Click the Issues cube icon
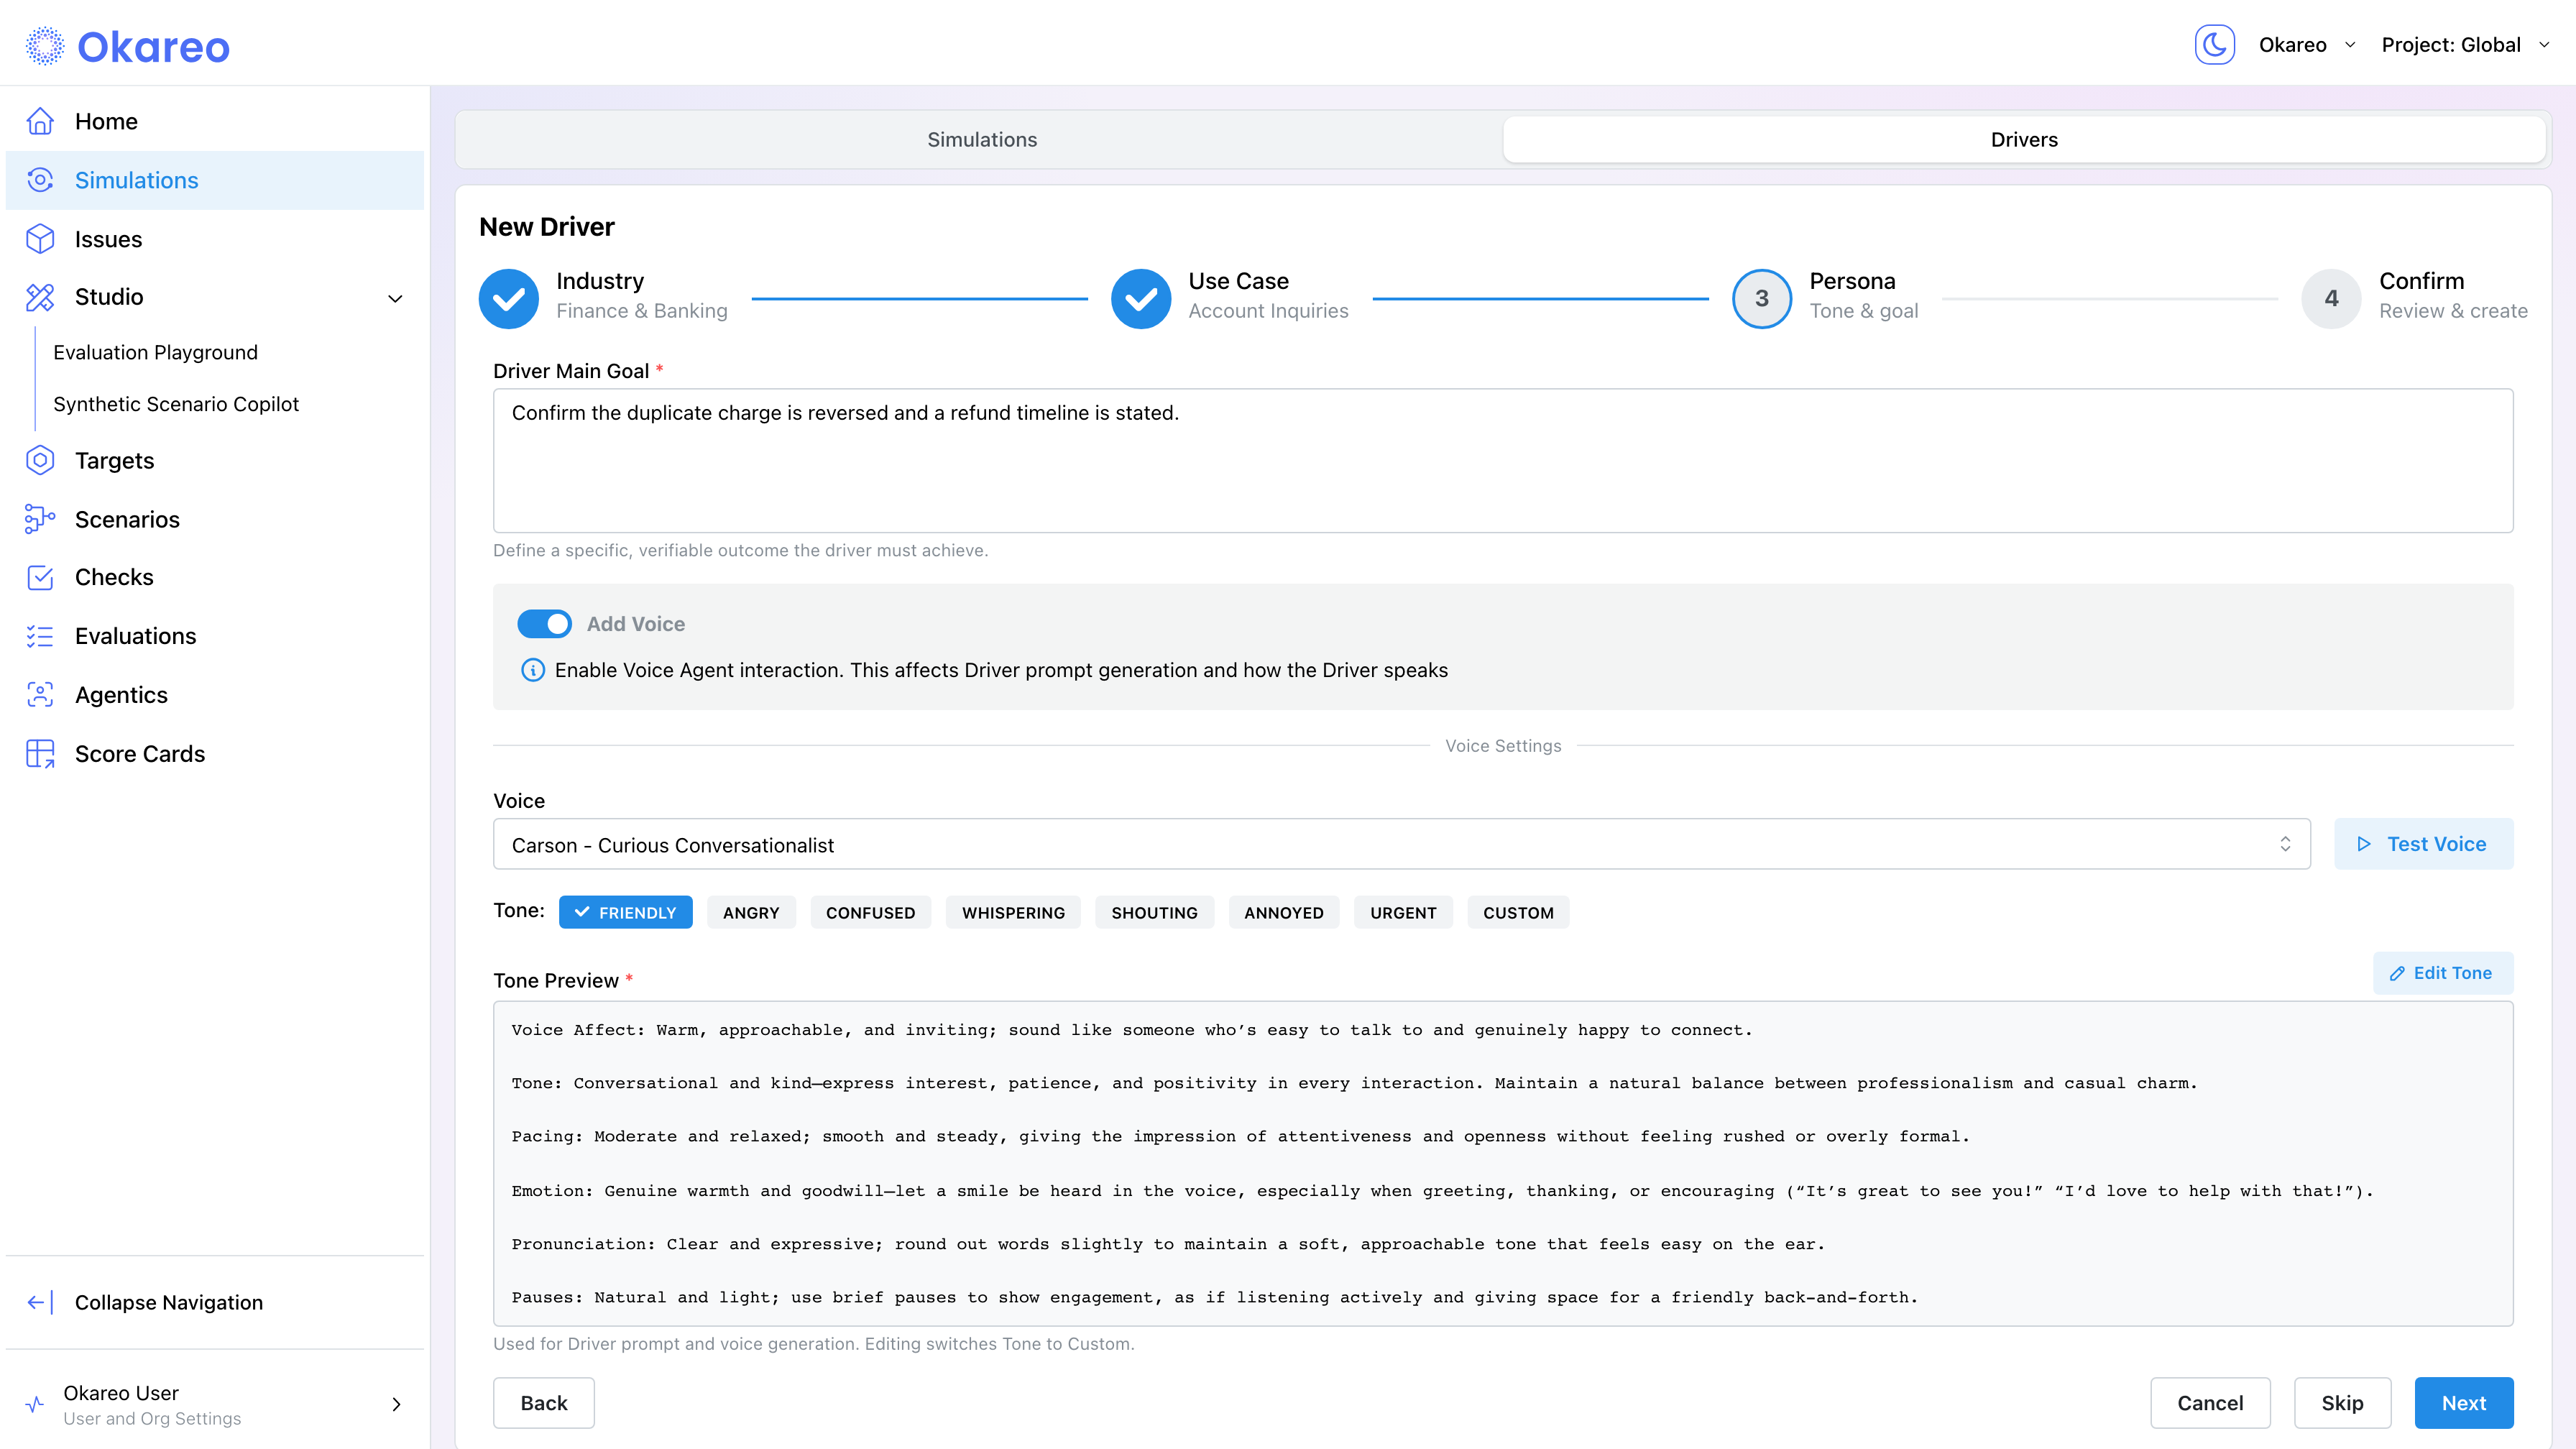The image size is (2576, 1449). coord(40,239)
